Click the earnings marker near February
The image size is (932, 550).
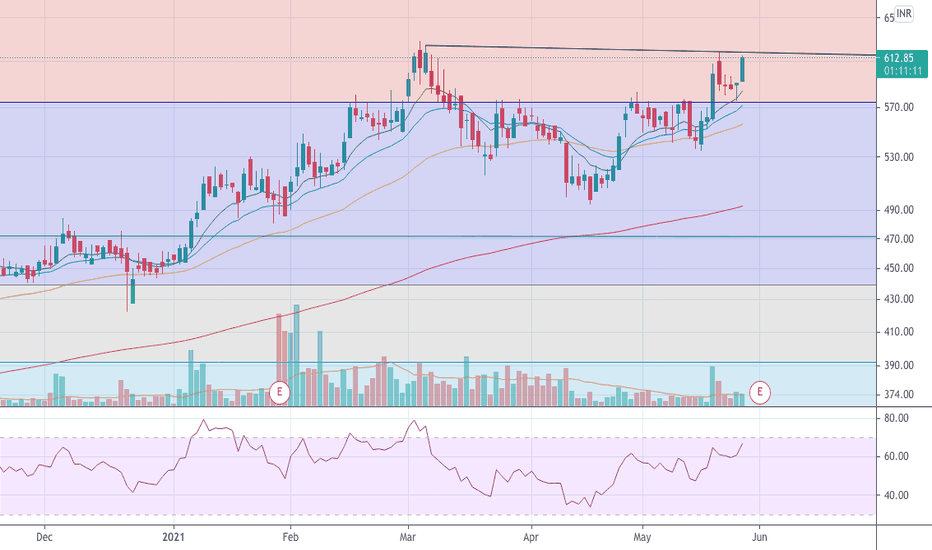pos(279,392)
